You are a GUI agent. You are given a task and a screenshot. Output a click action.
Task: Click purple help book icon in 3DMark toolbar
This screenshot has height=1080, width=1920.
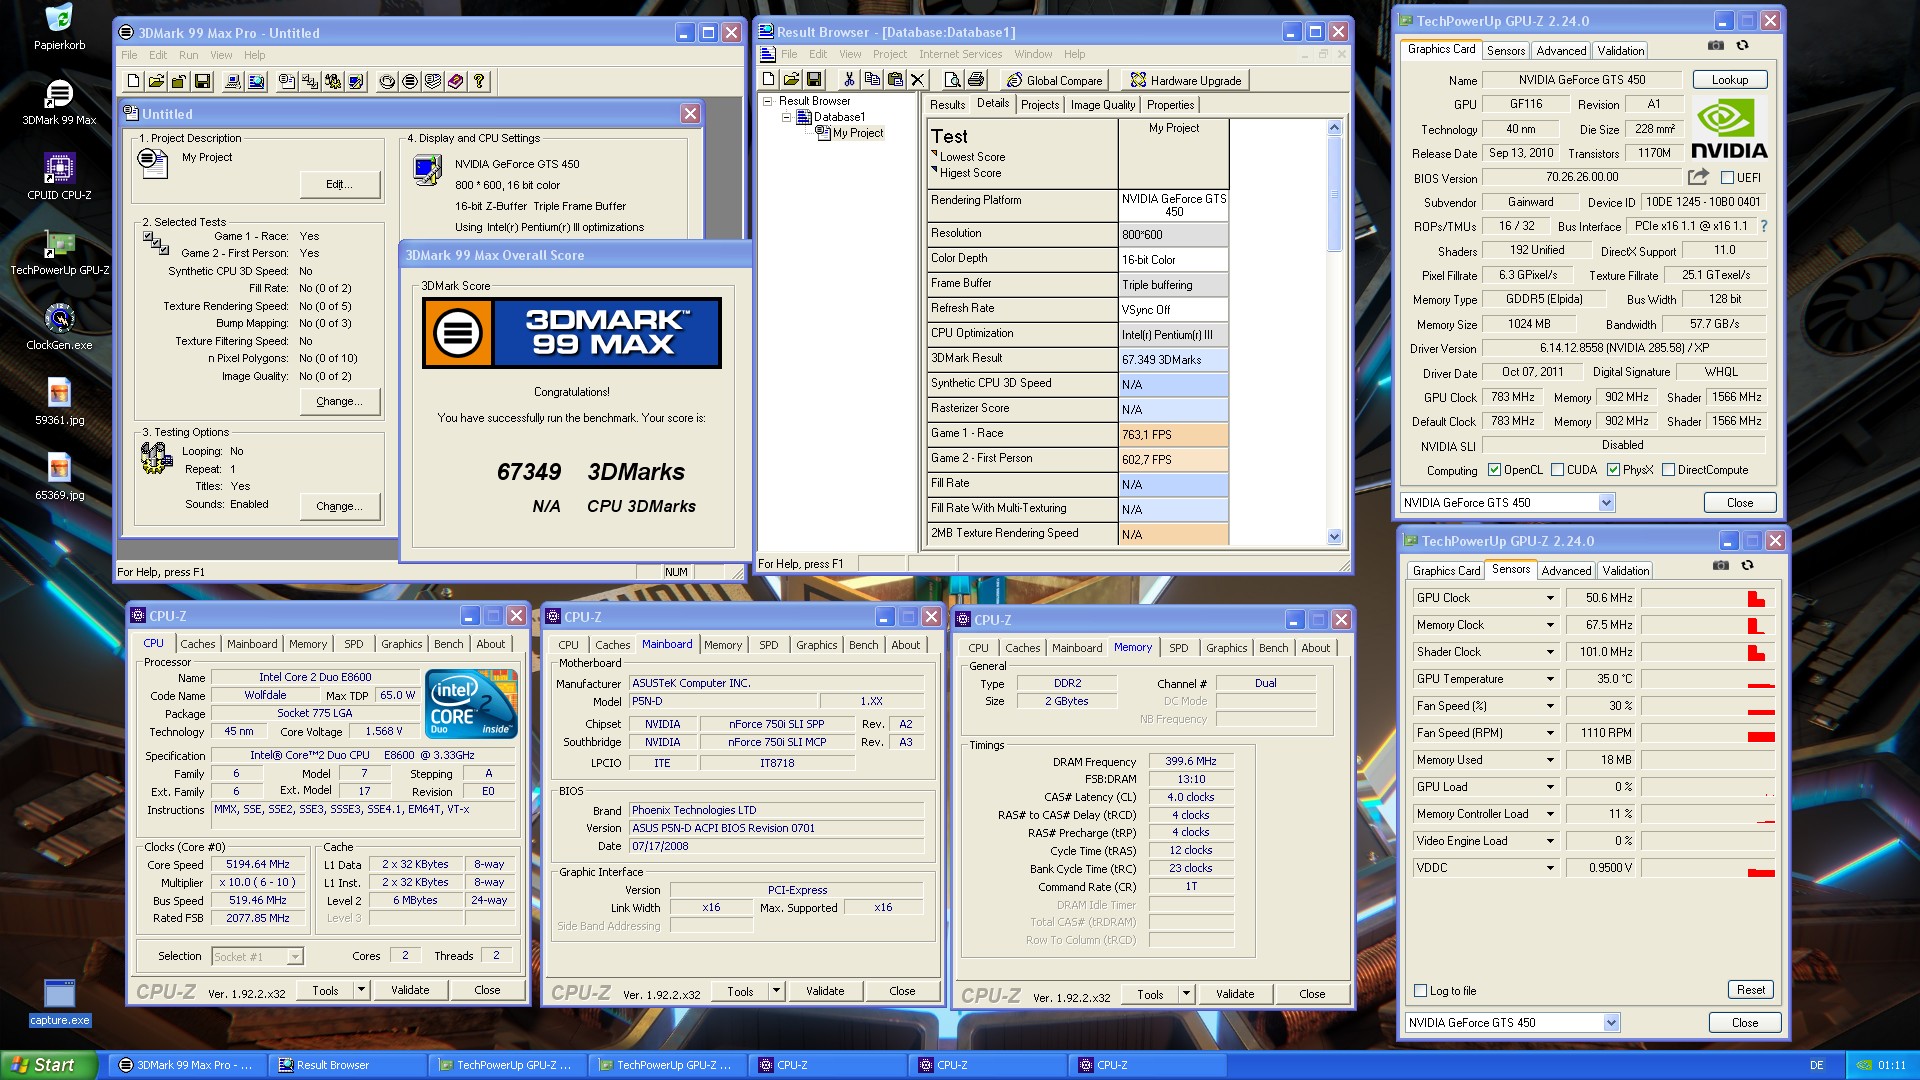[x=456, y=81]
